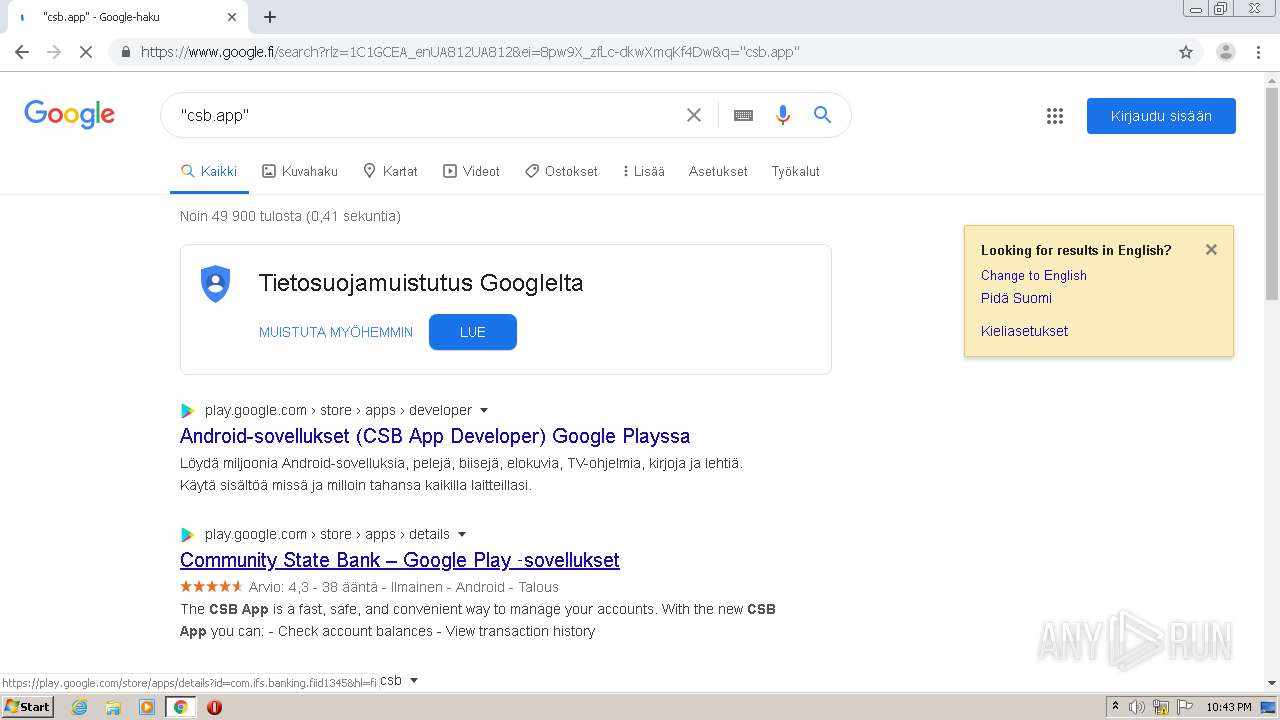Click the LUE button
This screenshot has height=720, width=1280.
click(x=473, y=332)
